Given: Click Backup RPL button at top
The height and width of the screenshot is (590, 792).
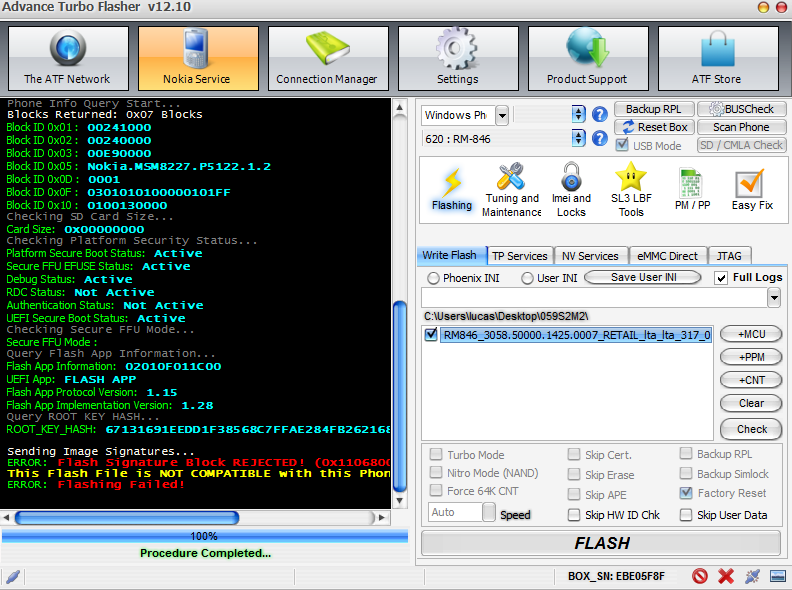Looking at the screenshot, I should [655, 109].
